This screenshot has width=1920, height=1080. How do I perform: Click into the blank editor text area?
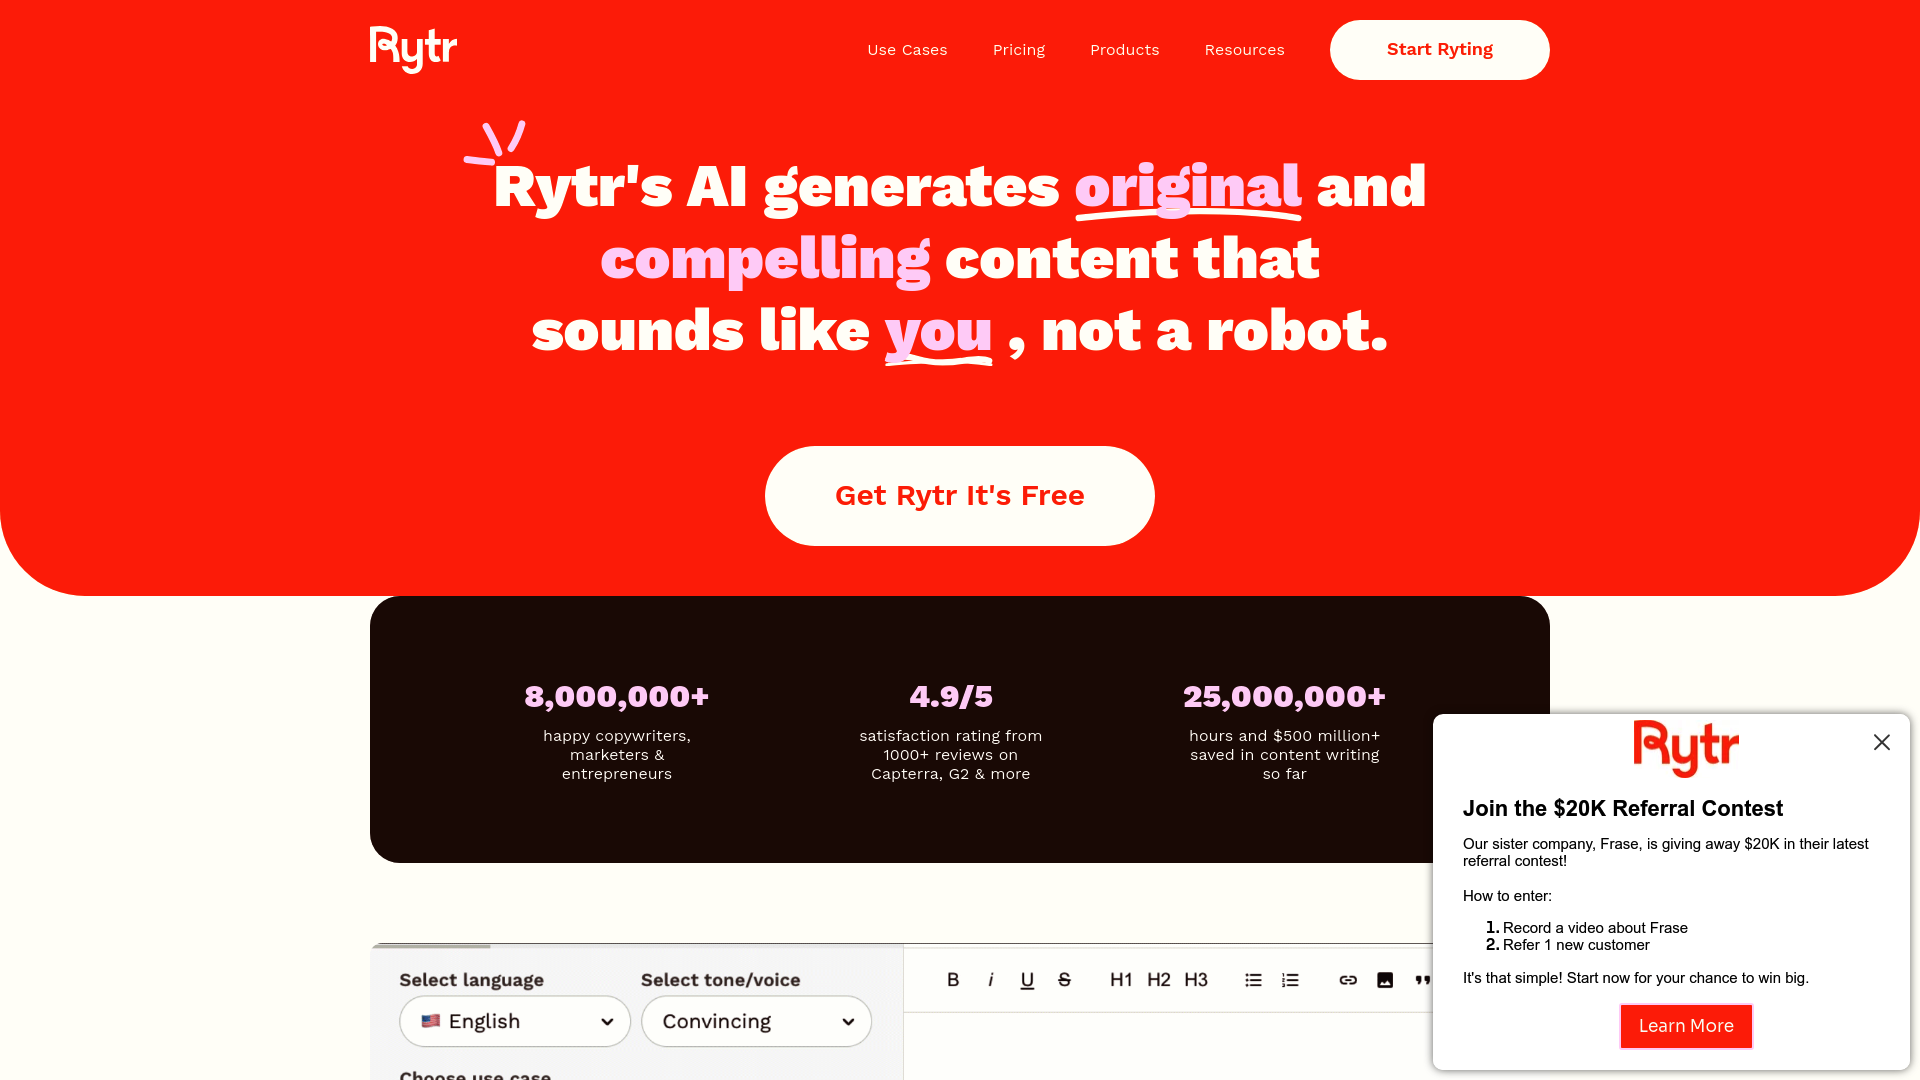point(1168,1046)
